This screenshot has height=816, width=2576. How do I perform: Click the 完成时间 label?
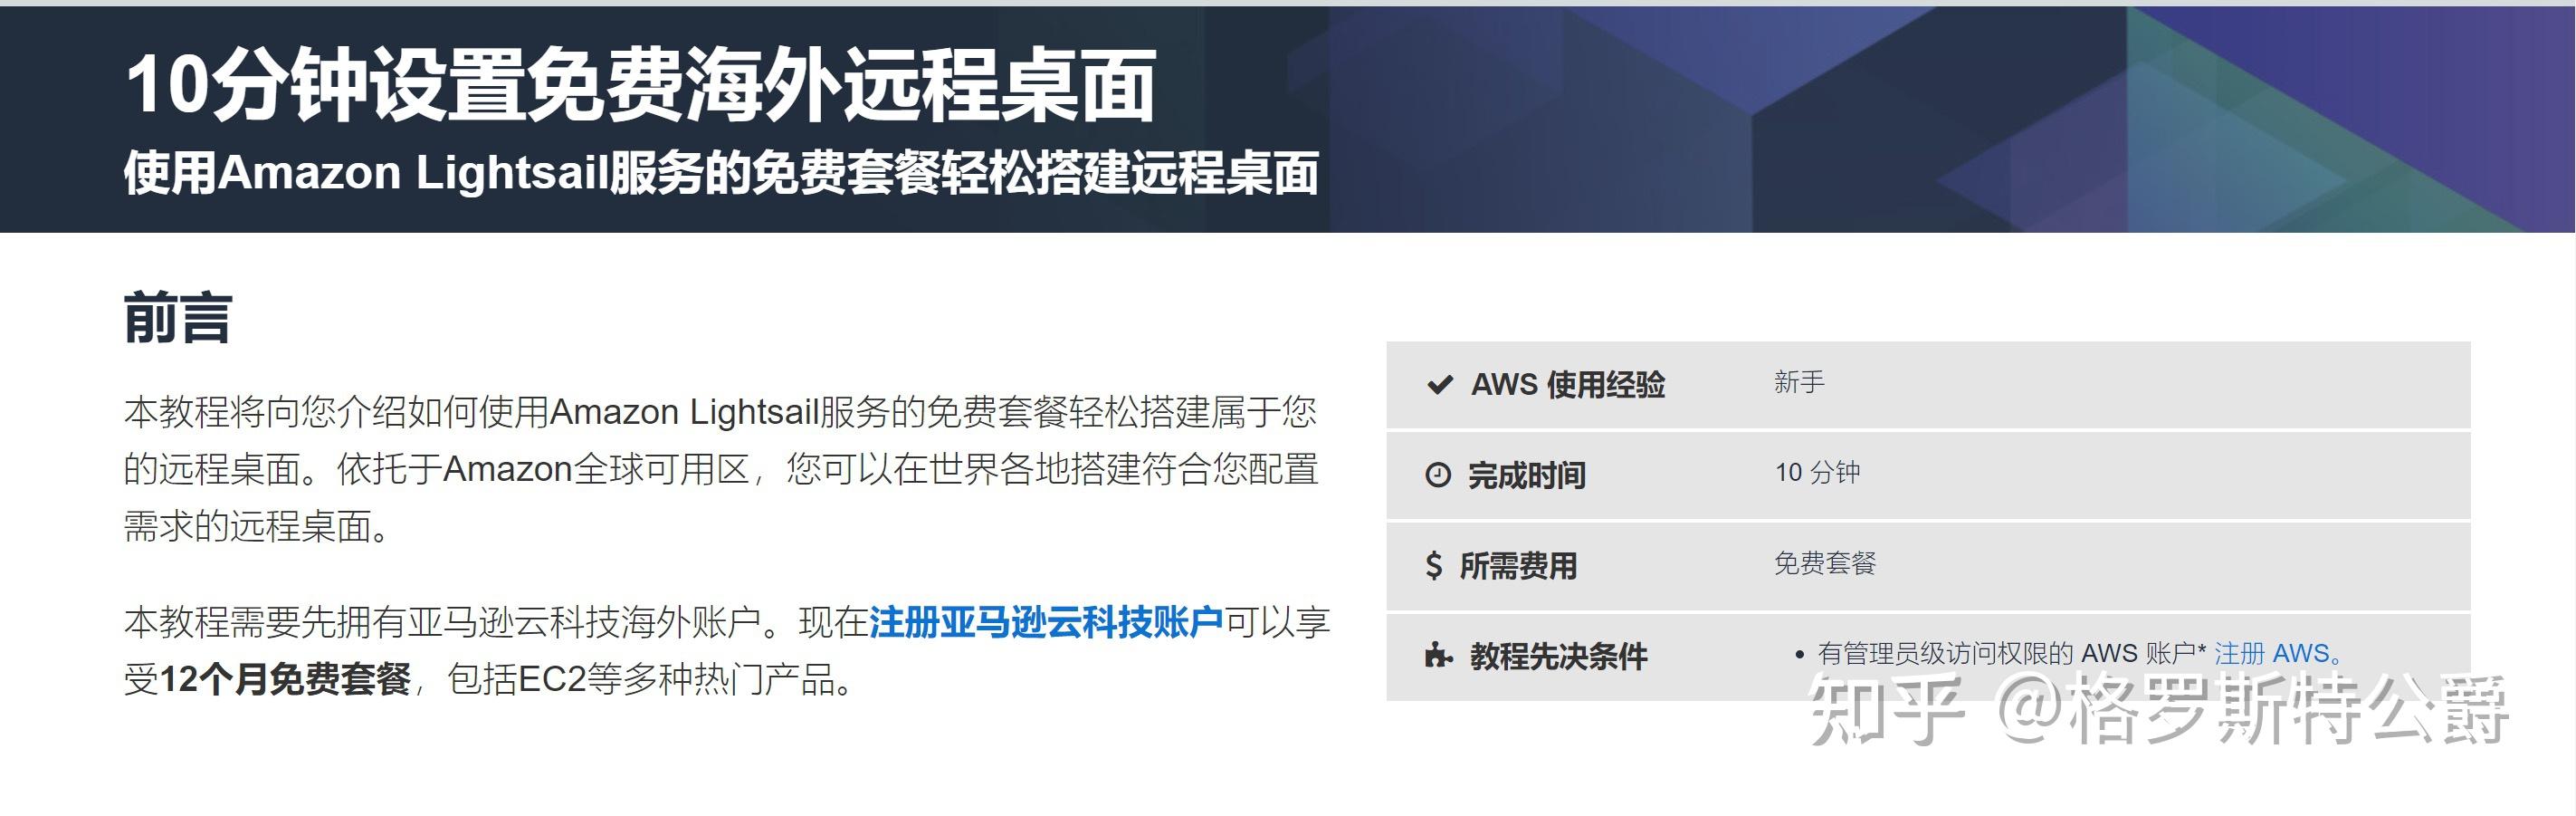pyautogui.click(x=1526, y=475)
